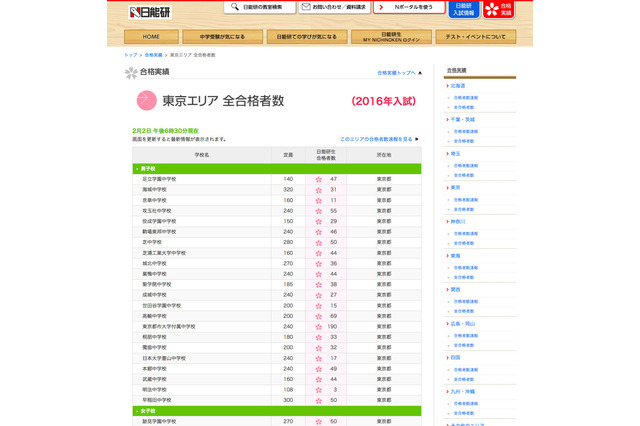The width and height of the screenshot is (640, 426).
Task: Follow the このエリアの合格者数速報を見る link
Action: [x=376, y=139]
